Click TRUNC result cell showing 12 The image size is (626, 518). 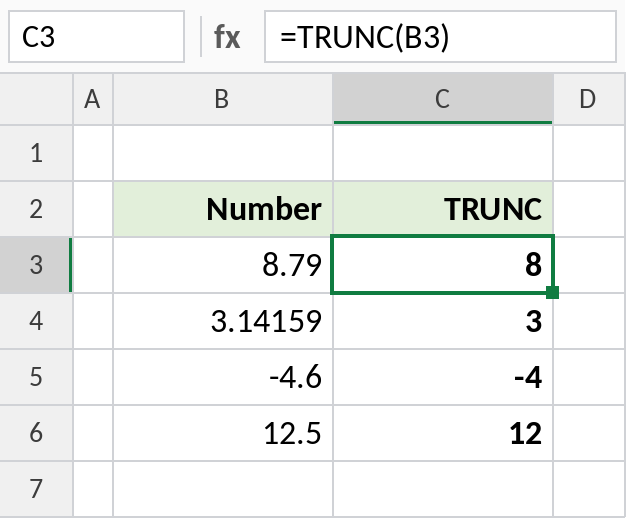[443, 433]
